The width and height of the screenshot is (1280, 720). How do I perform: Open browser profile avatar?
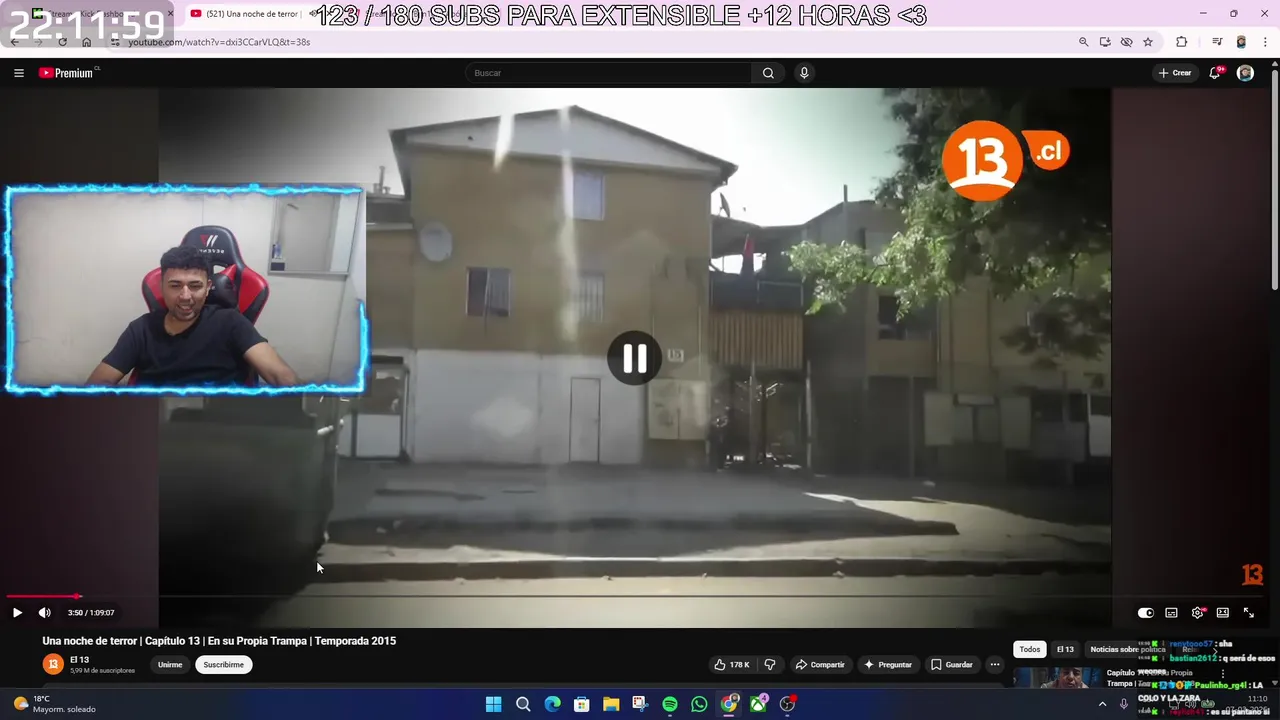point(1241,42)
